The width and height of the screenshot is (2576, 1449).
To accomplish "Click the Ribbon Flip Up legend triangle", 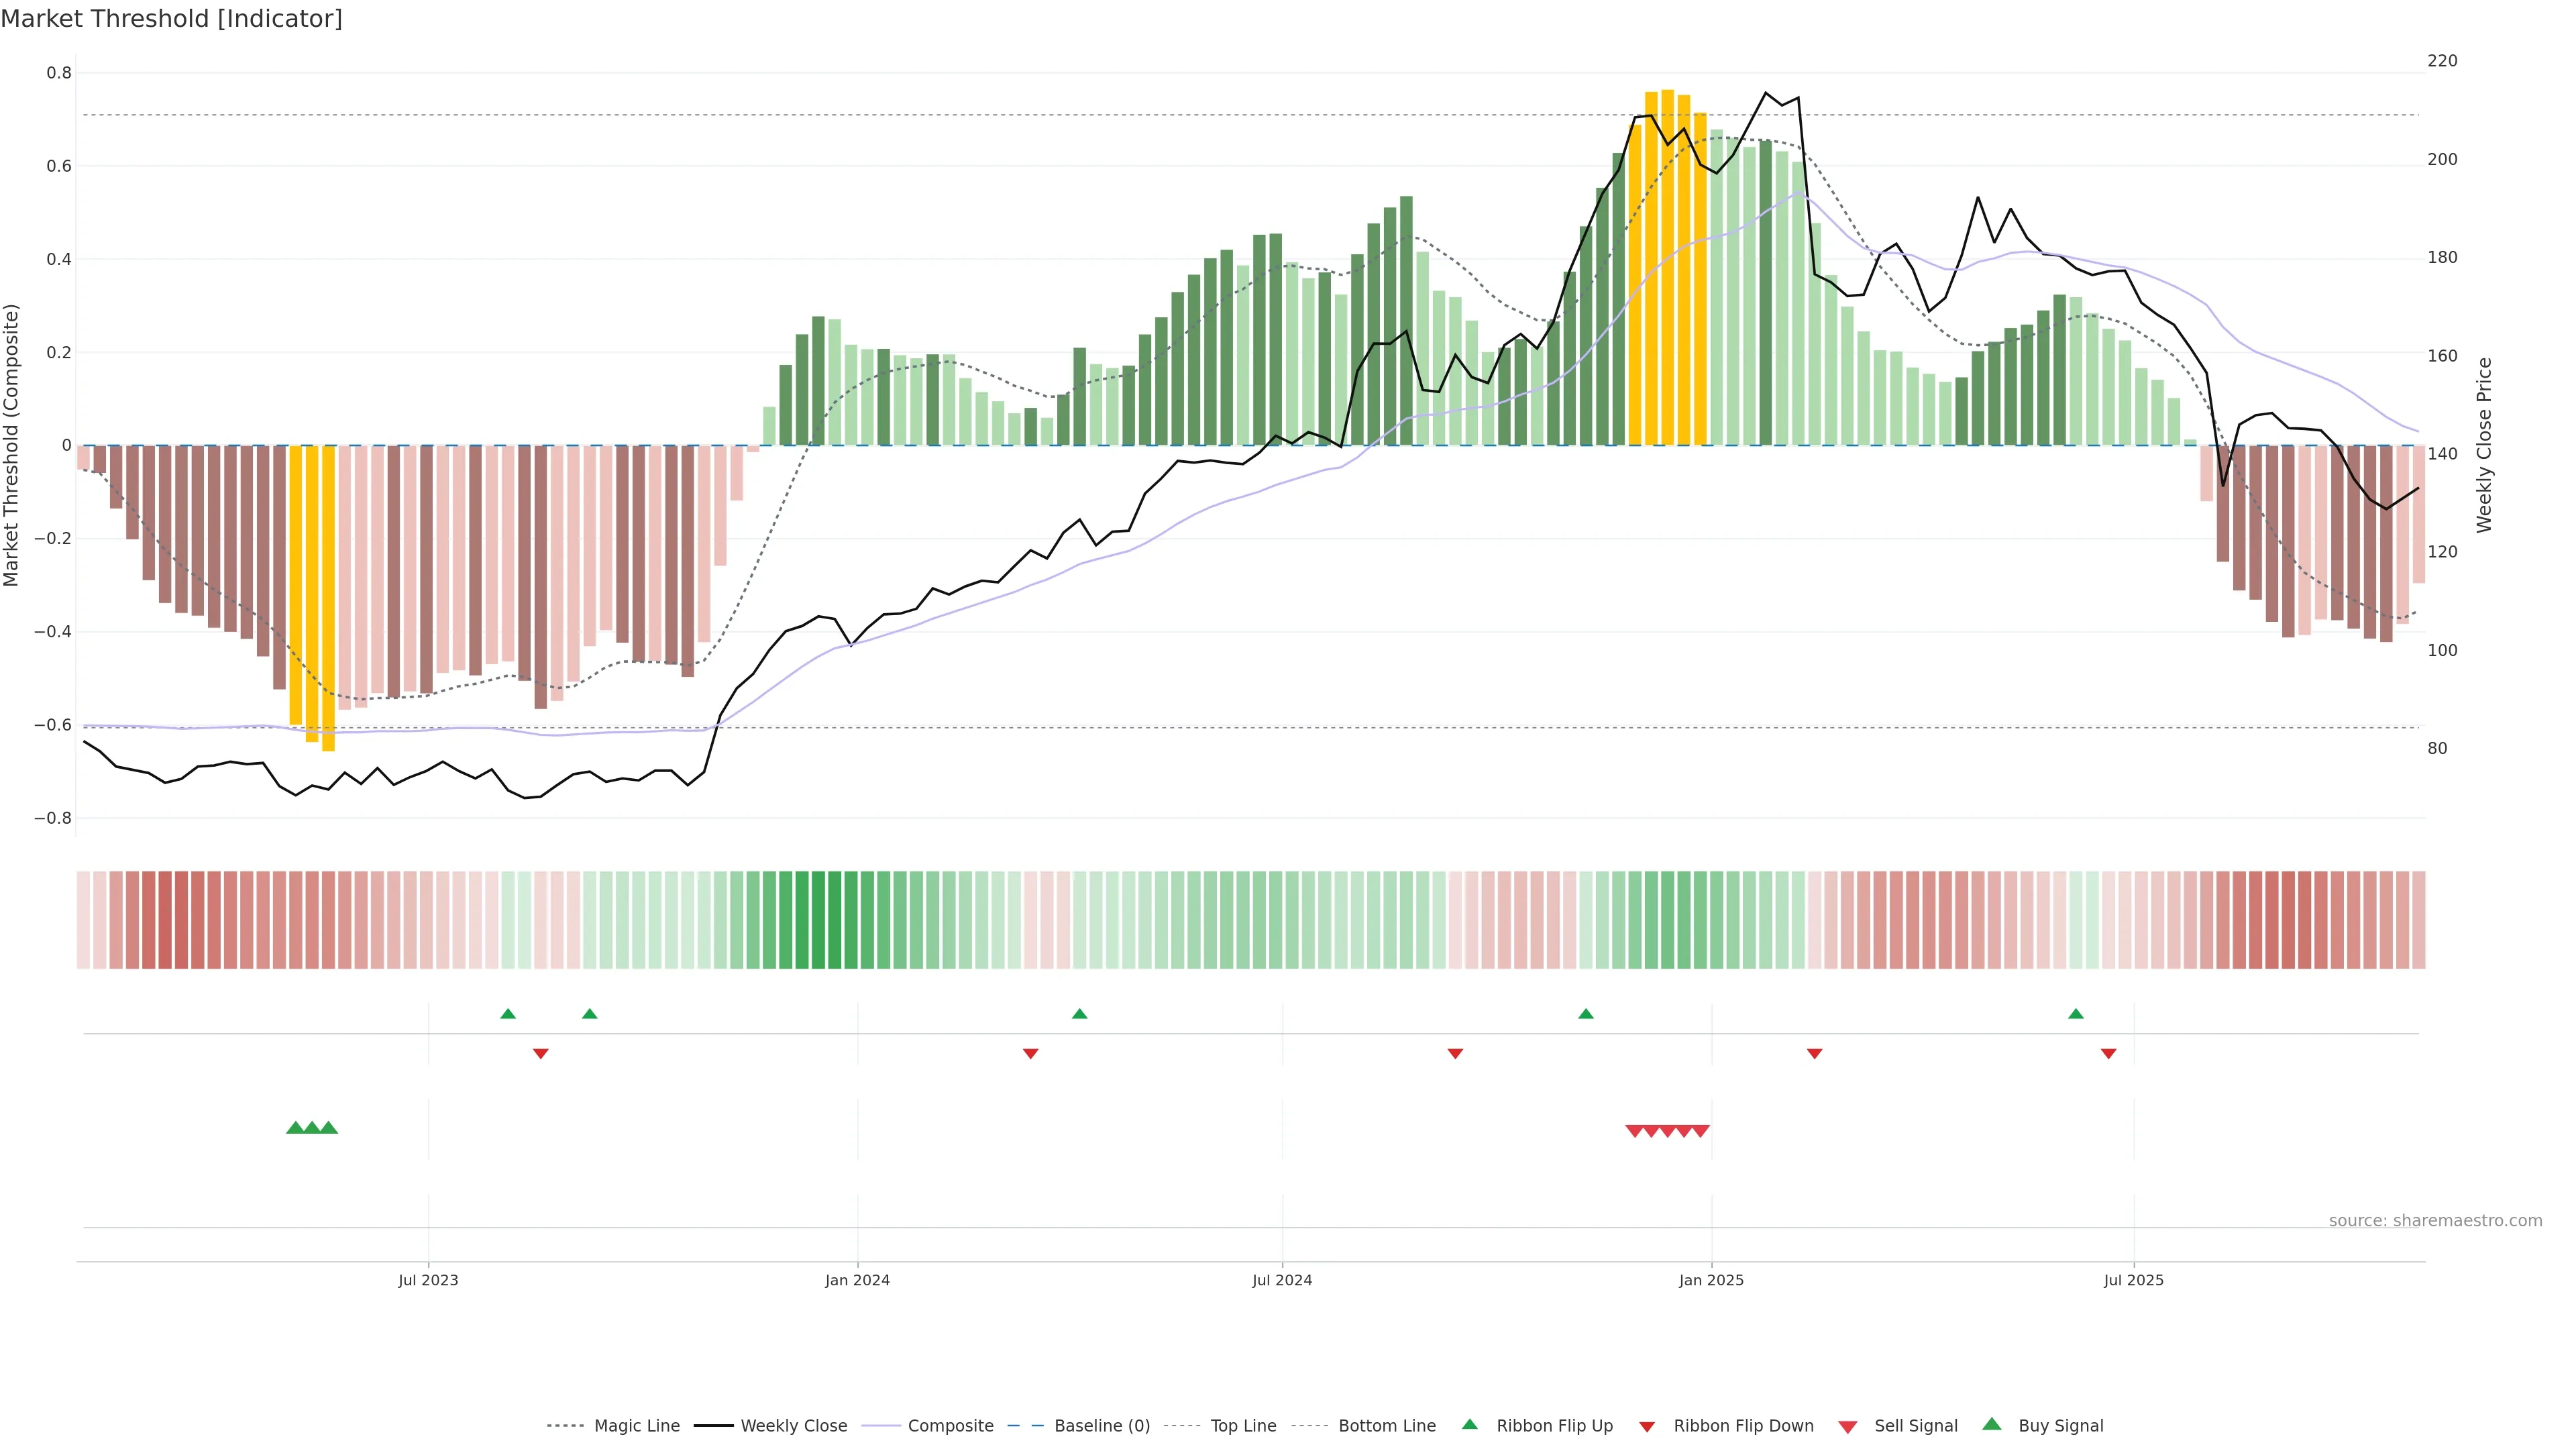I will [1469, 1424].
